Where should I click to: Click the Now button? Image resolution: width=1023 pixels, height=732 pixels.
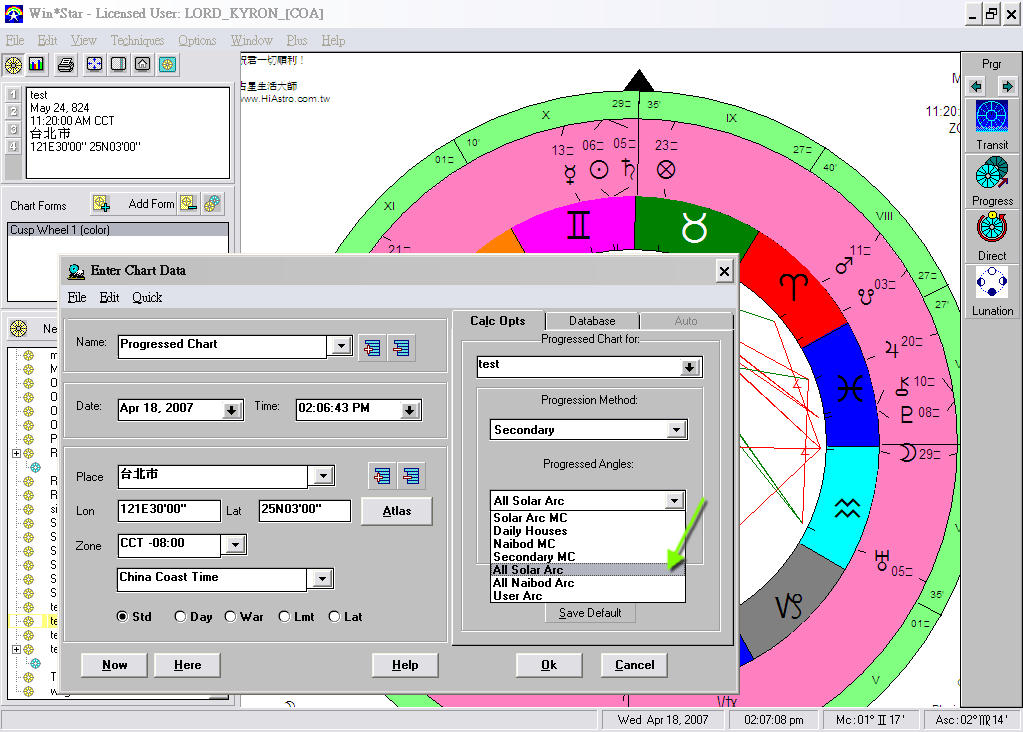(x=114, y=665)
